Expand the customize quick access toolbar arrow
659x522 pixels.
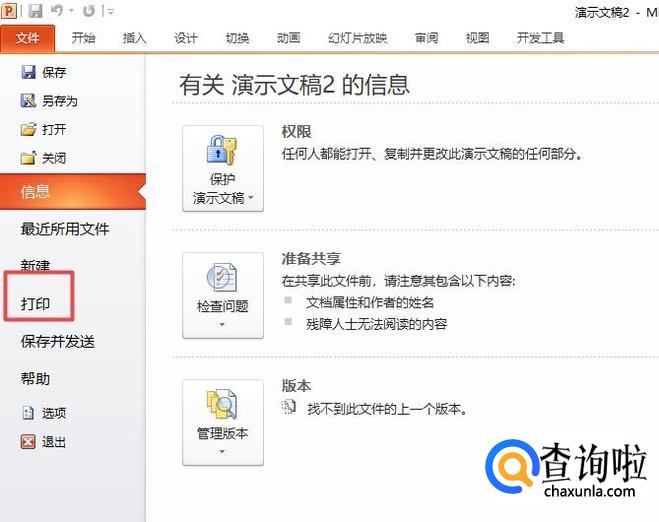tap(109, 12)
